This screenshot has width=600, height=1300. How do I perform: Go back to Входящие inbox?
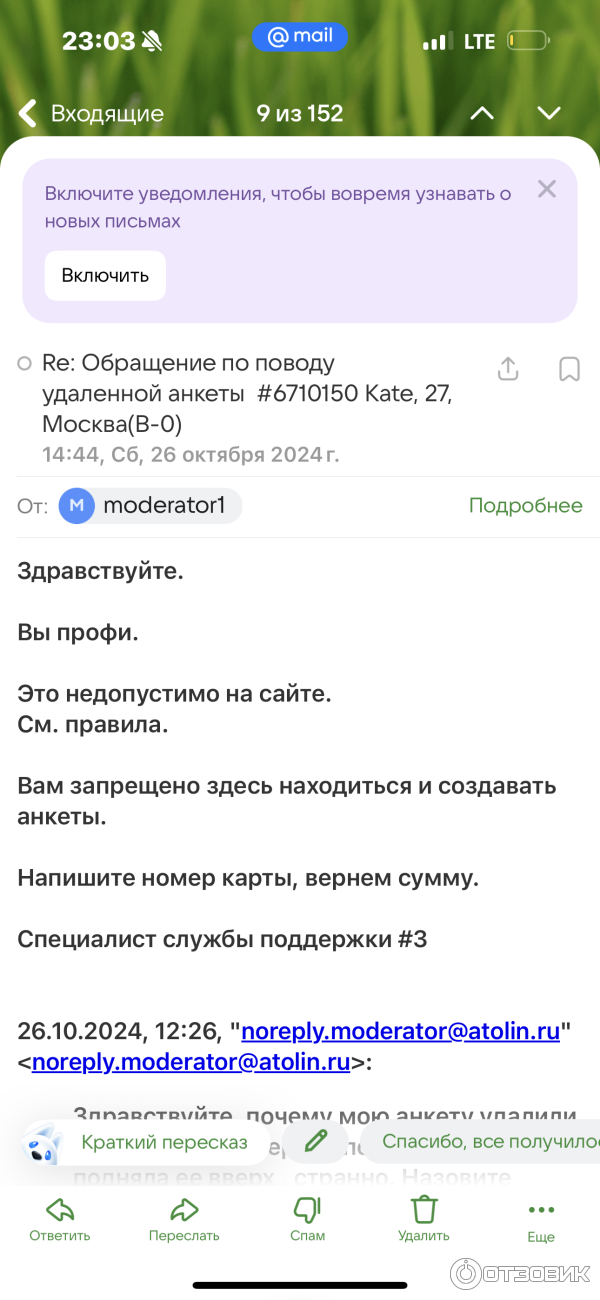90,114
